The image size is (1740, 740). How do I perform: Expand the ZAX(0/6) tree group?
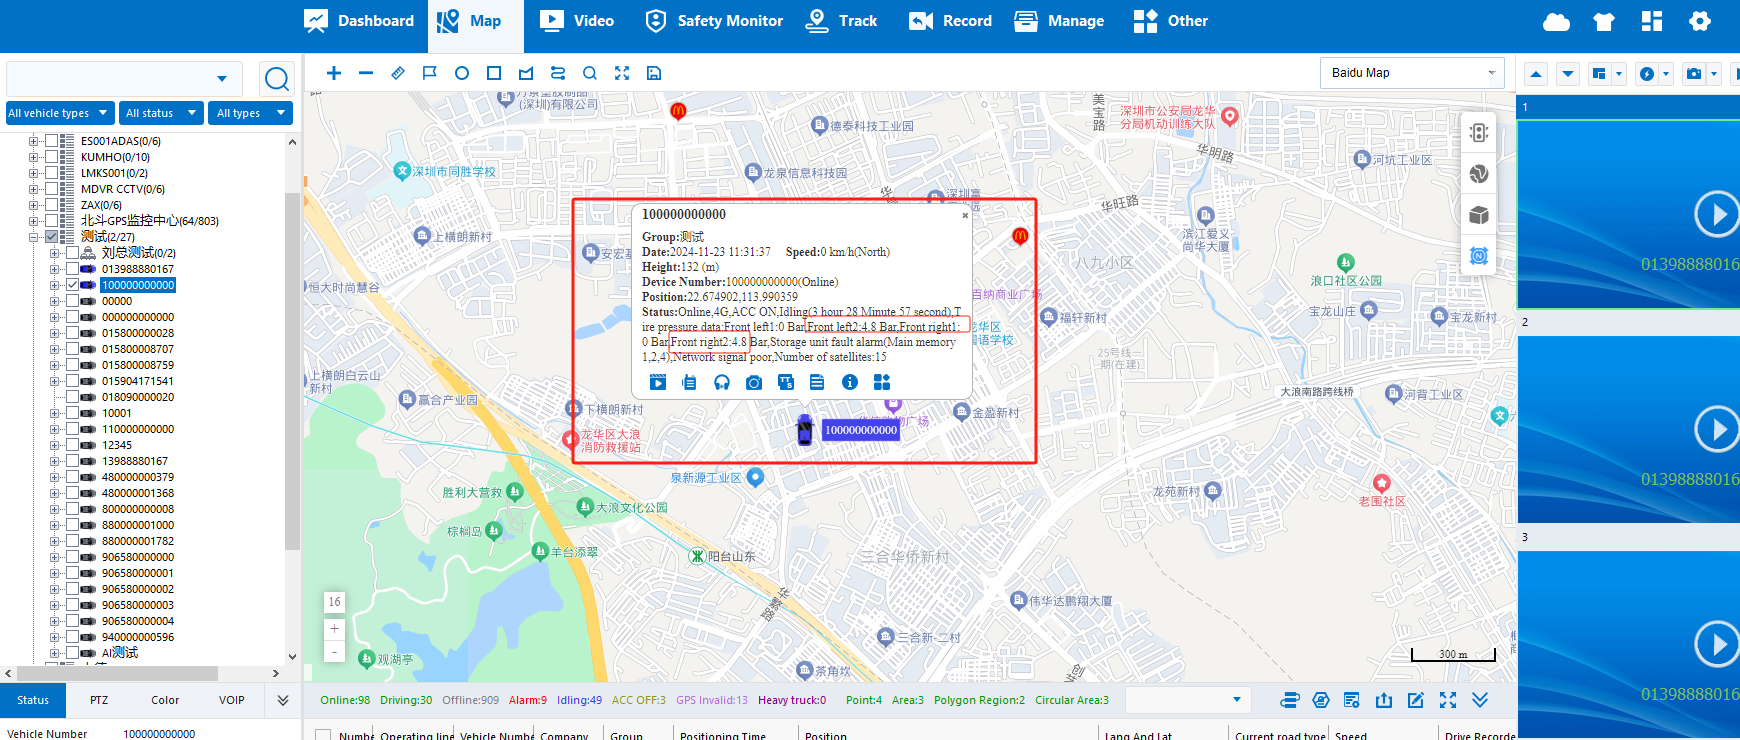(34, 205)
